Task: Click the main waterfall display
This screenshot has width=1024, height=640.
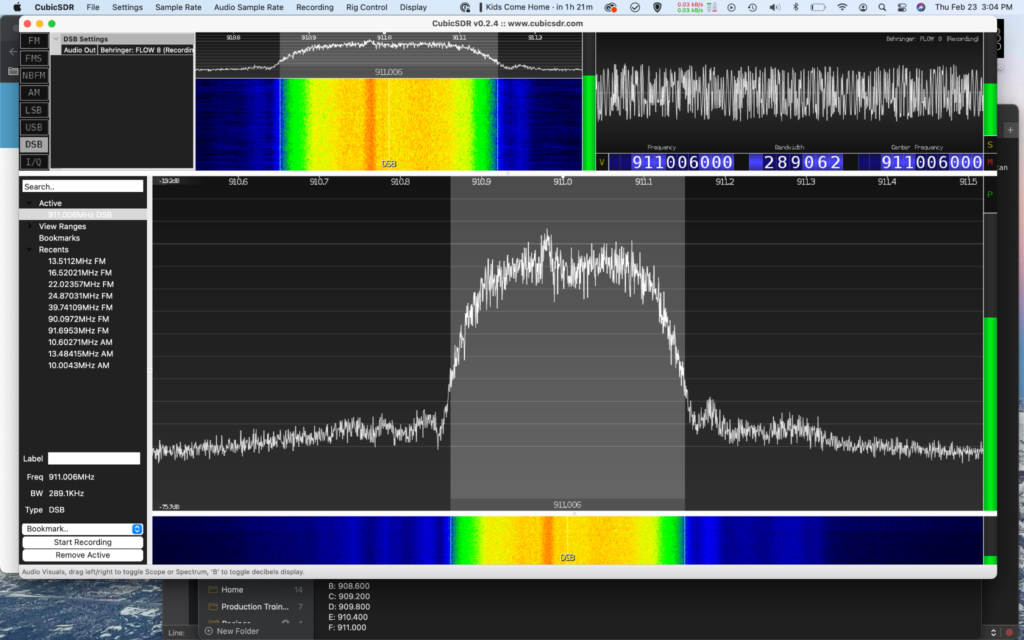Action: tap(568, 540)
